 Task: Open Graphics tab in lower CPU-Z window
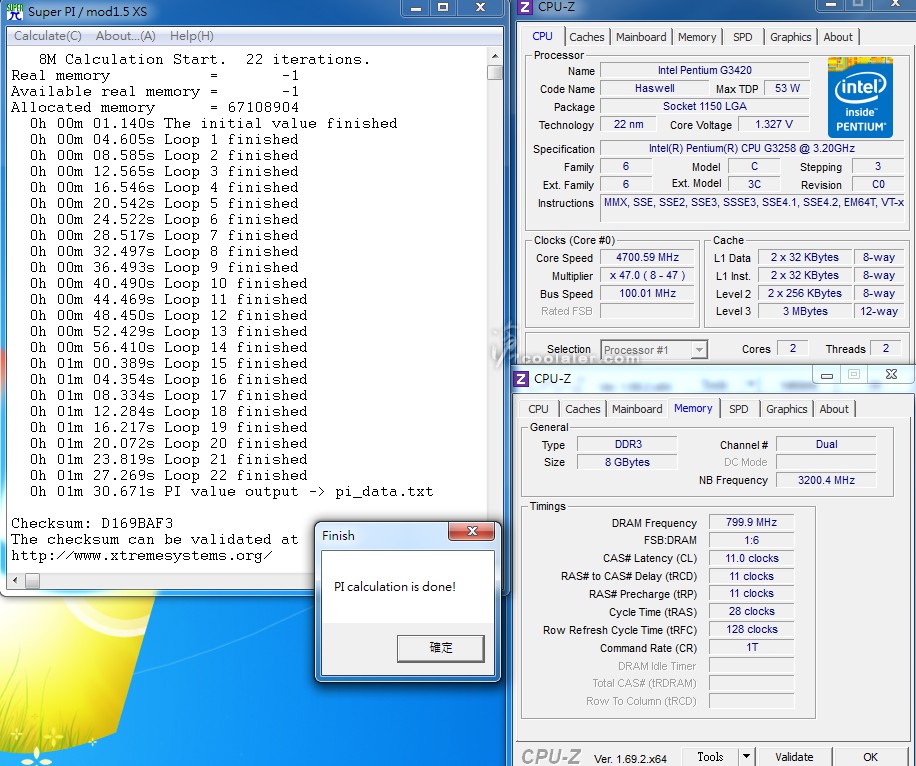tap(786, 409)
